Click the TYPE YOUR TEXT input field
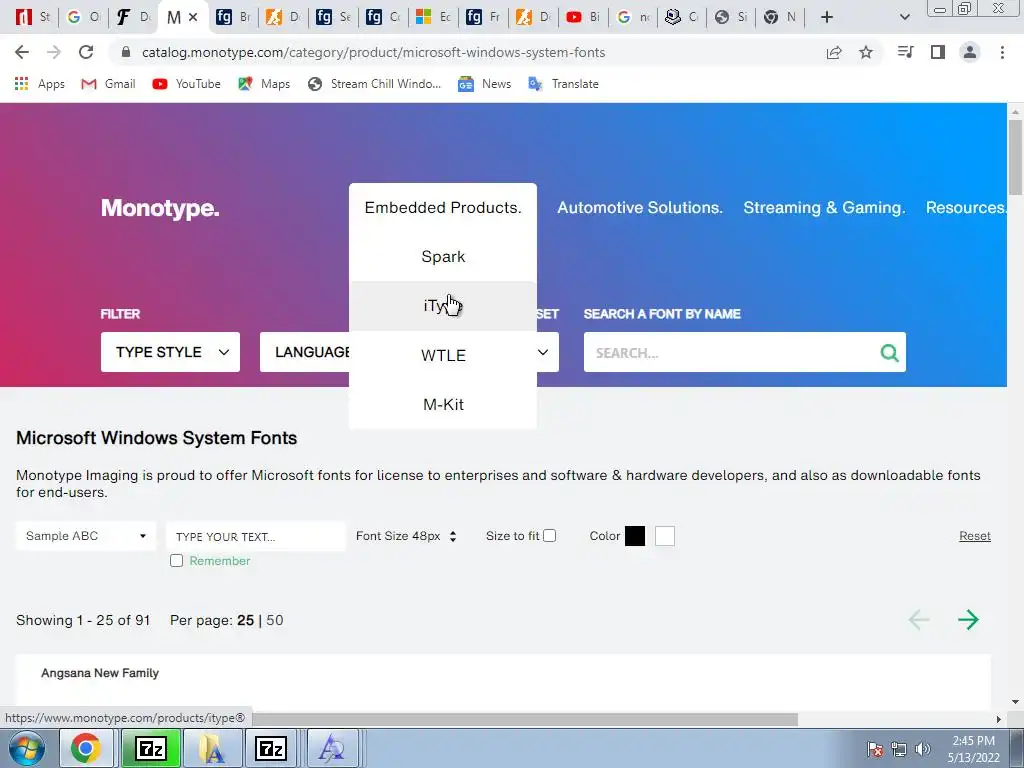 pos(255,536)
